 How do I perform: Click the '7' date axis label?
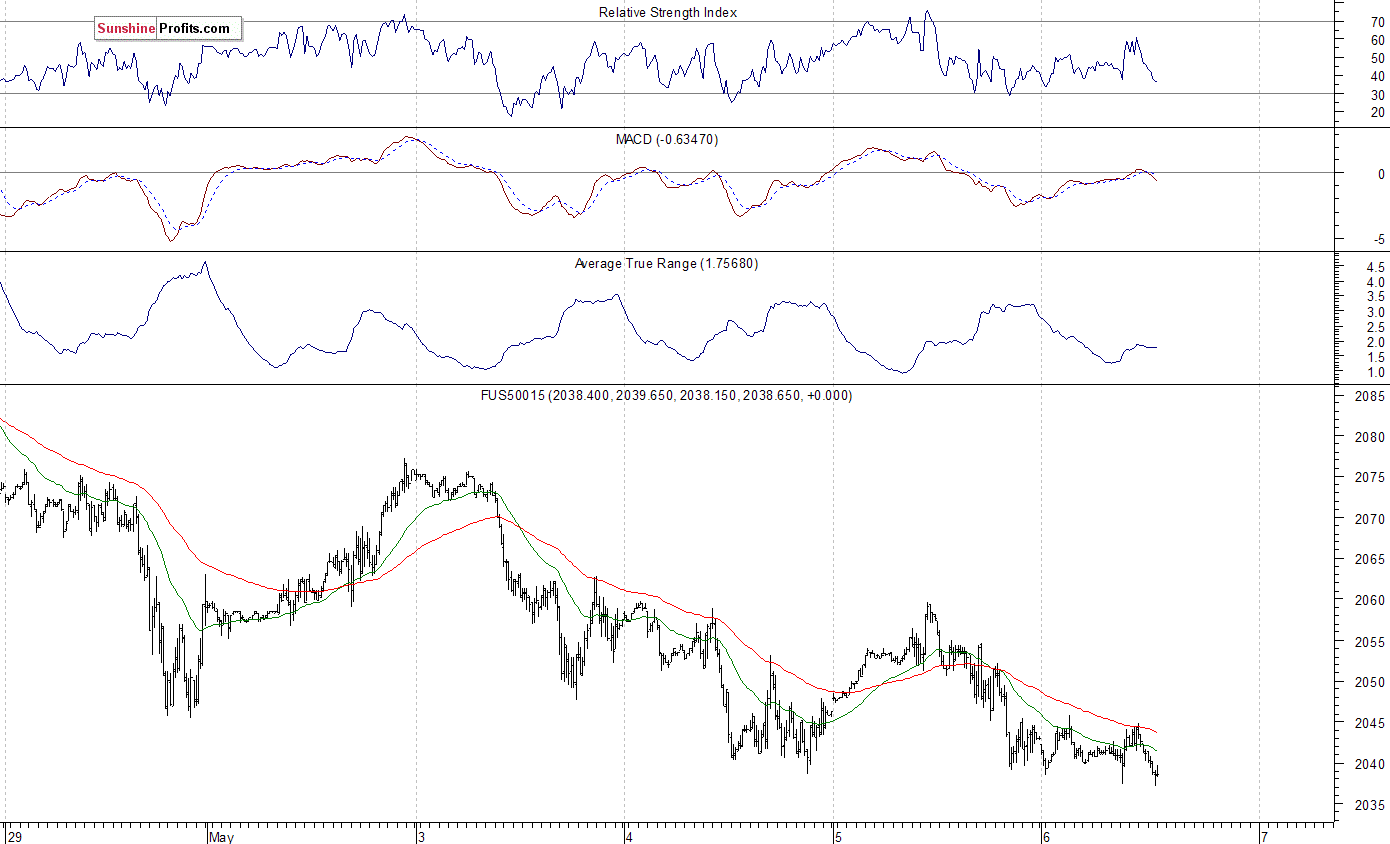point(1263,836)
